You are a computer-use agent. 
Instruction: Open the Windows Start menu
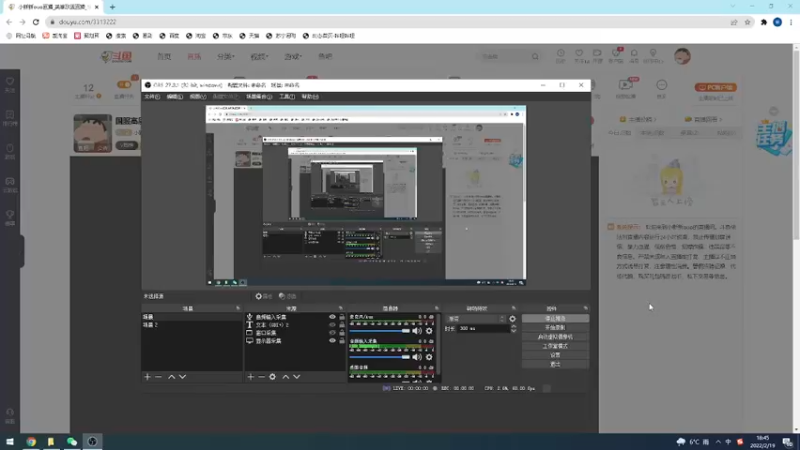pos(10,441)
